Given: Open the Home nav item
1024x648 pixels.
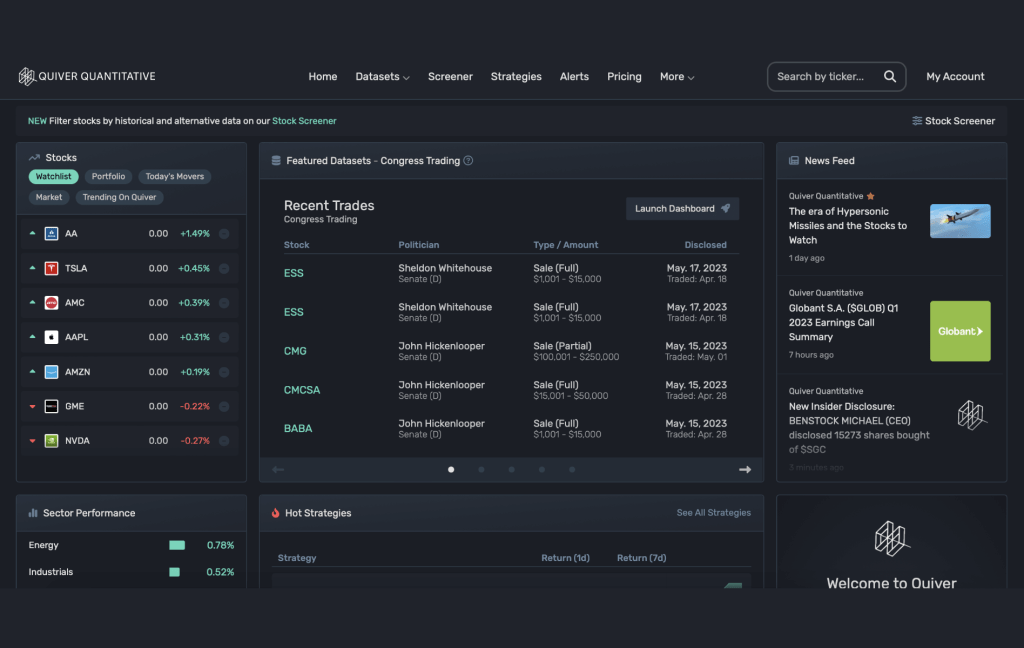Looking at the screenshot, I should tap(323, 76).
